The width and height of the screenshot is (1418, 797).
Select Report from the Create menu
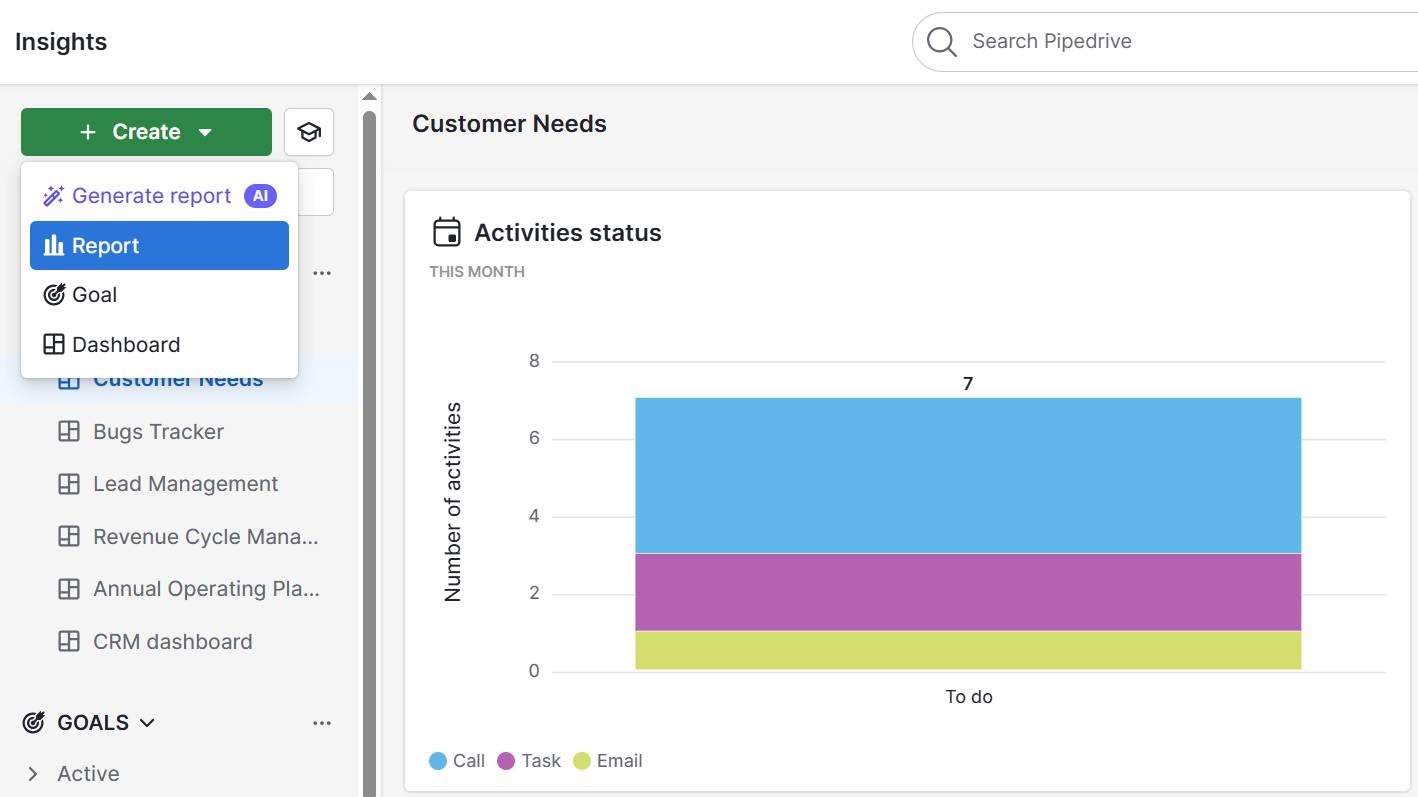pyautogui.click(x=159, y=246)
